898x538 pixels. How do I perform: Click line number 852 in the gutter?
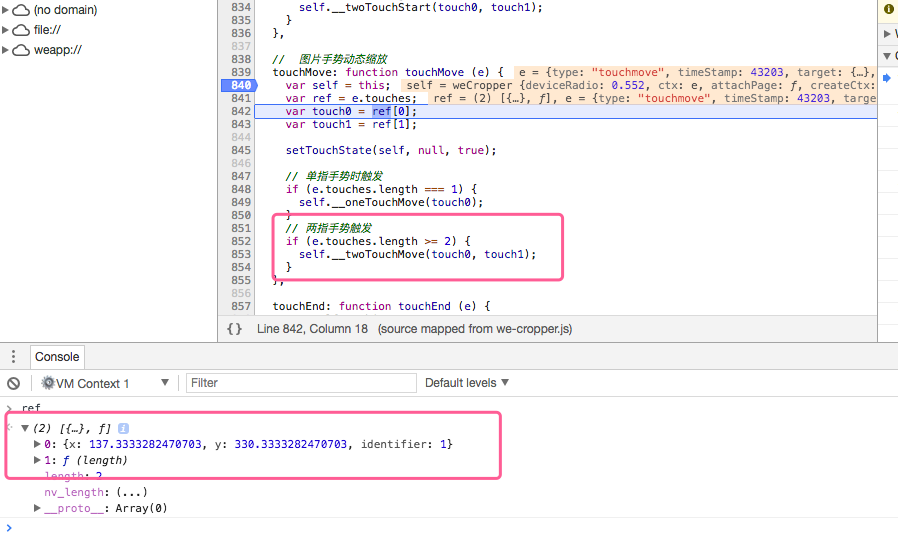click(x=241, y=241)
